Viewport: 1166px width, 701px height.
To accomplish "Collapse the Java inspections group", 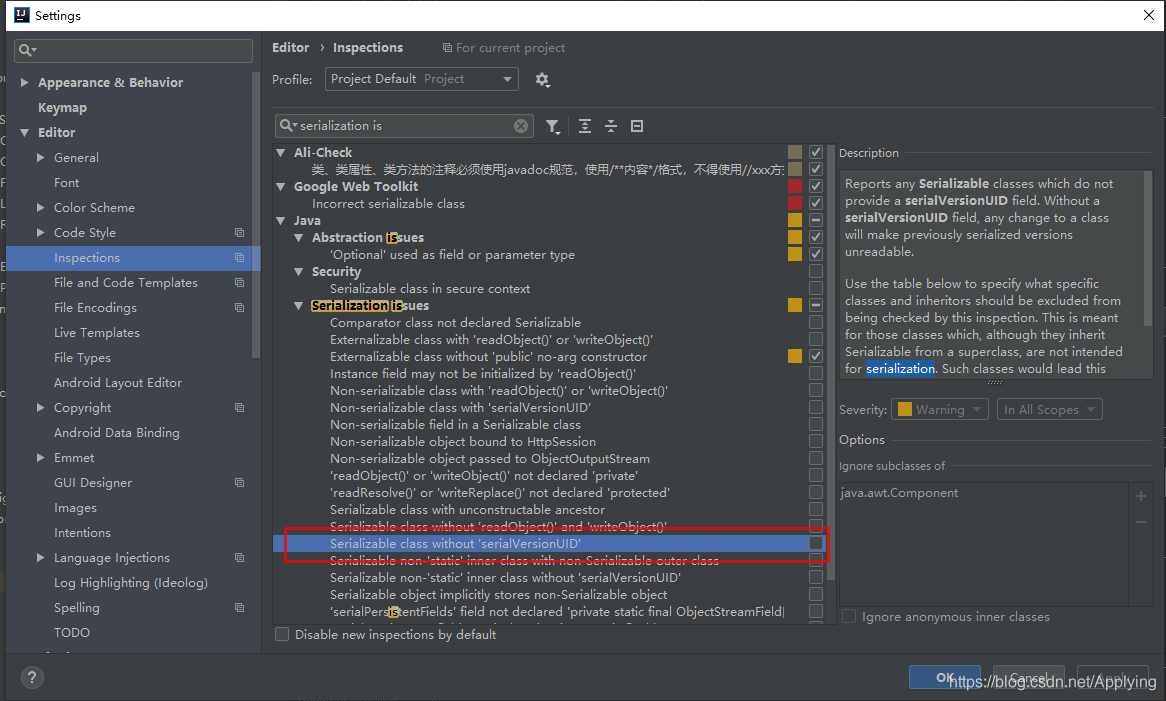I will (281, 221).
